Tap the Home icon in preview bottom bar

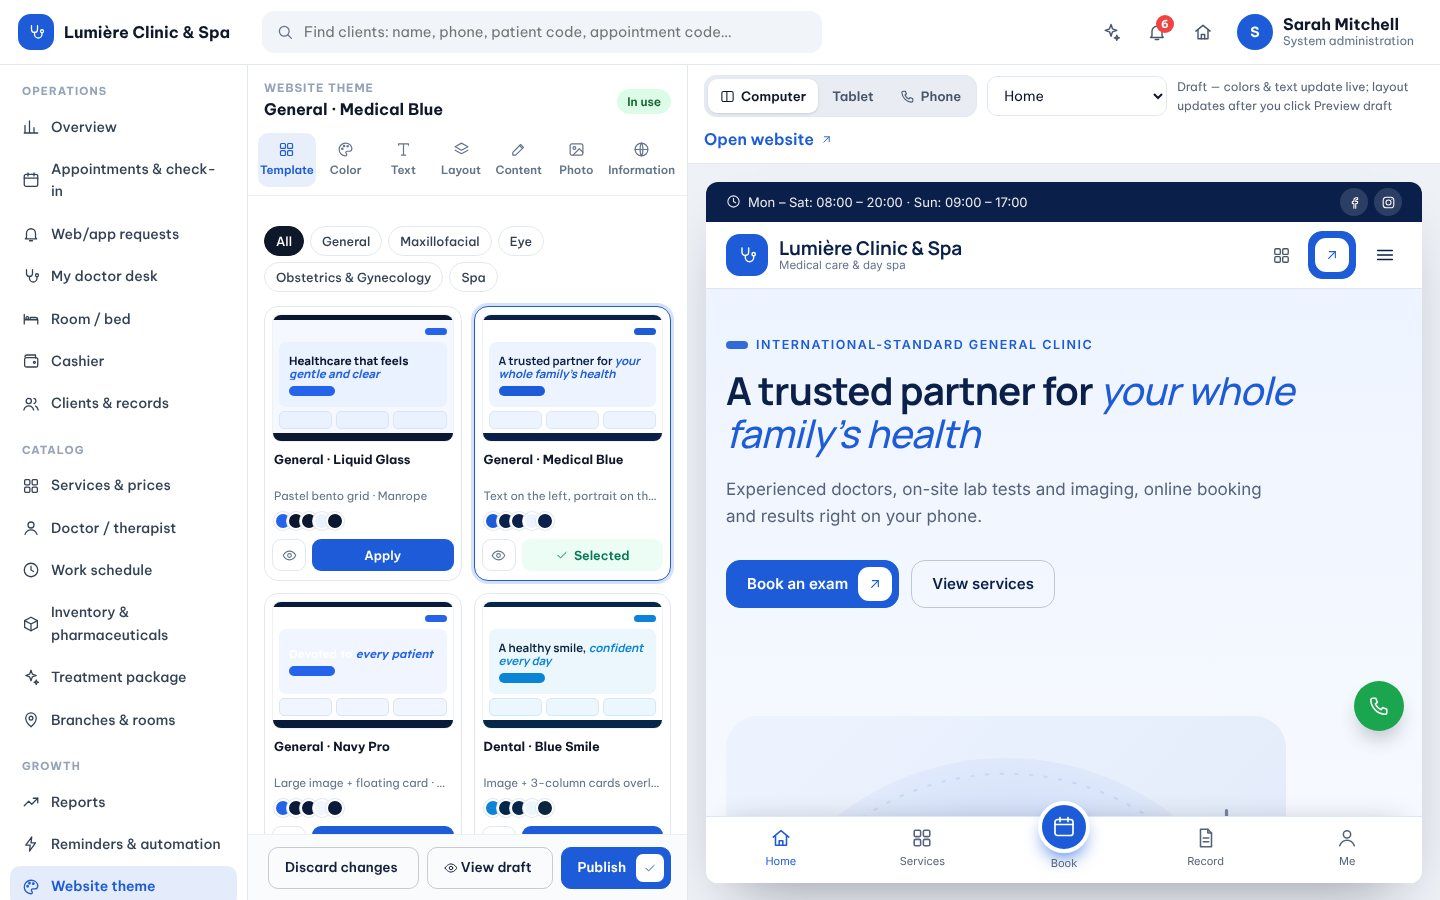pyautogui.click(x=781, y=838)
